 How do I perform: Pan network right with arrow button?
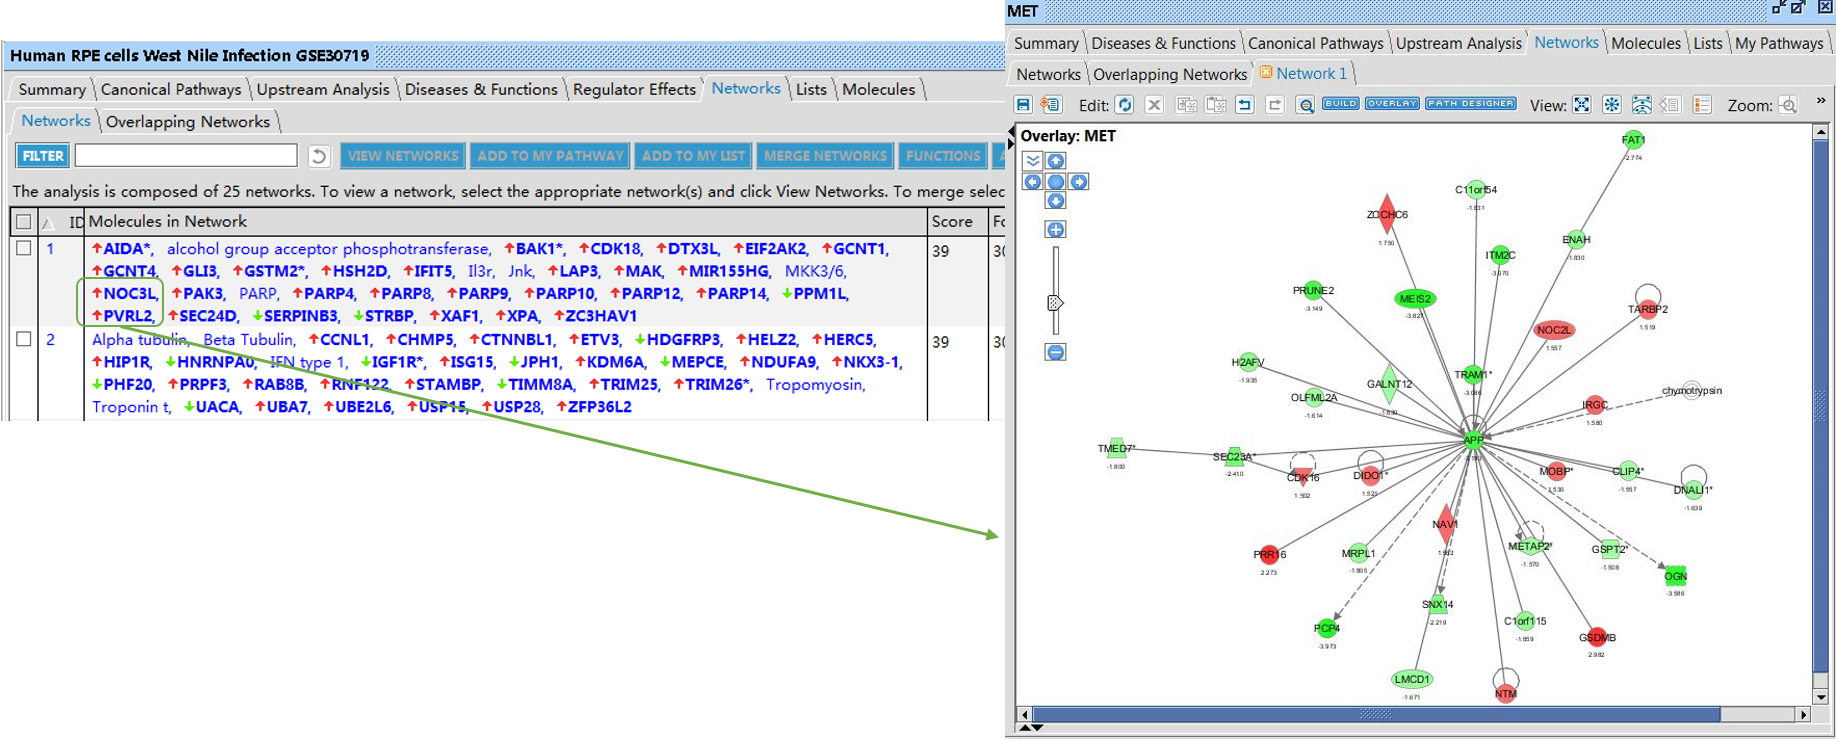point(1078,182)
